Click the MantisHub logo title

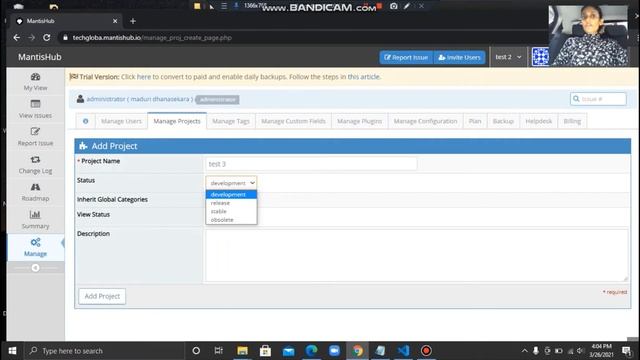[40, 57]
